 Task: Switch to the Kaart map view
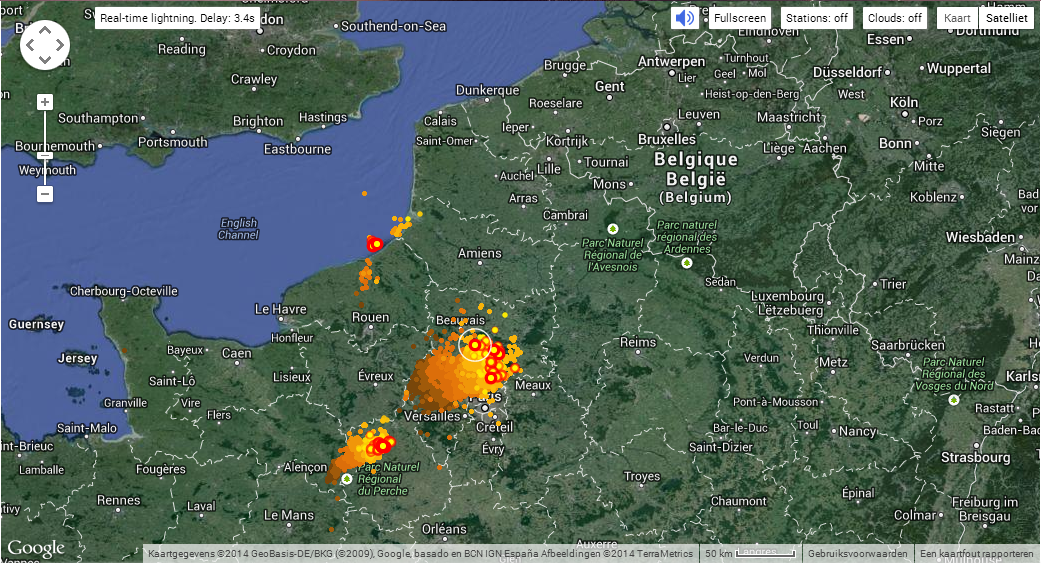957,18
